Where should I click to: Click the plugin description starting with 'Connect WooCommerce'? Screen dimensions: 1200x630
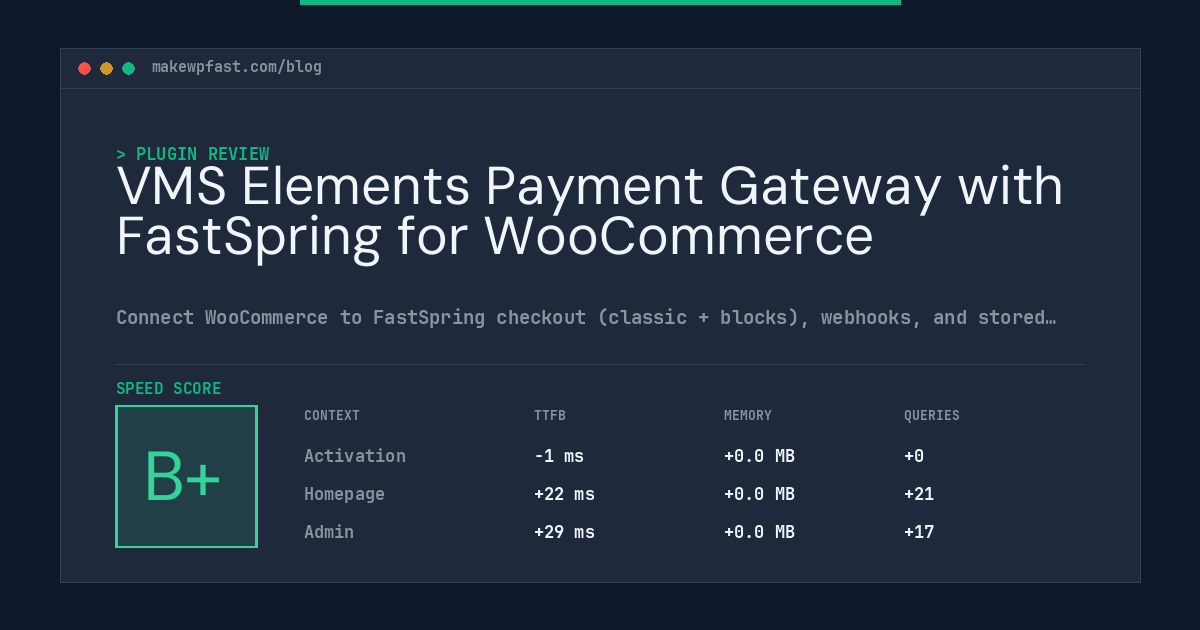point(586,317)
